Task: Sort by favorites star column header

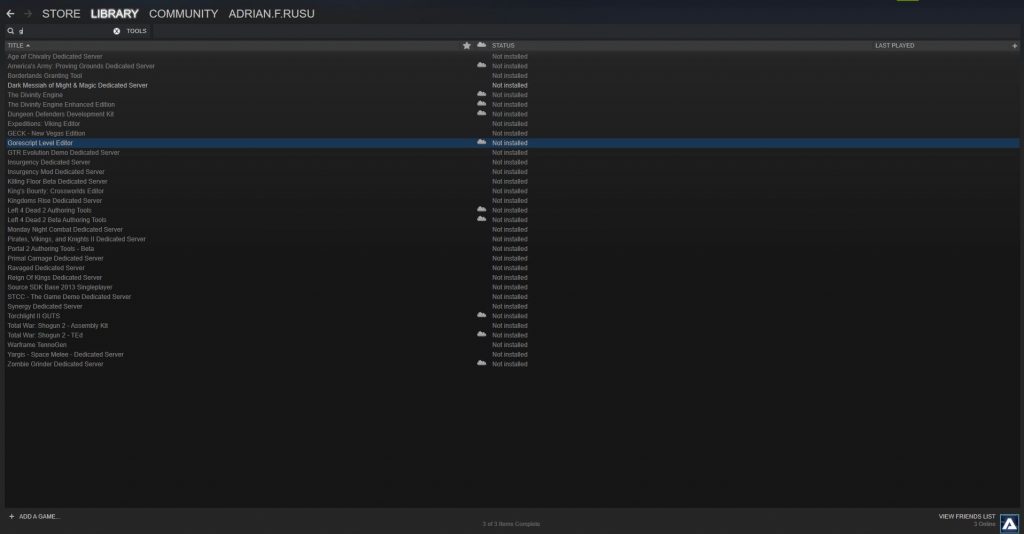Action: pyautogui.click(x=466, y=46)
